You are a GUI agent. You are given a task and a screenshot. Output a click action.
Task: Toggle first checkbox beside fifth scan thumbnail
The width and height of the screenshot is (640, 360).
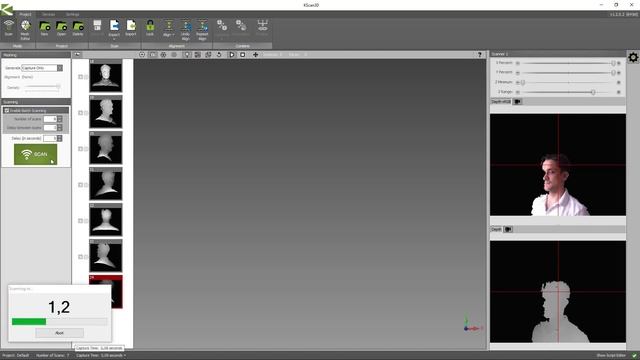click(80, 220)
